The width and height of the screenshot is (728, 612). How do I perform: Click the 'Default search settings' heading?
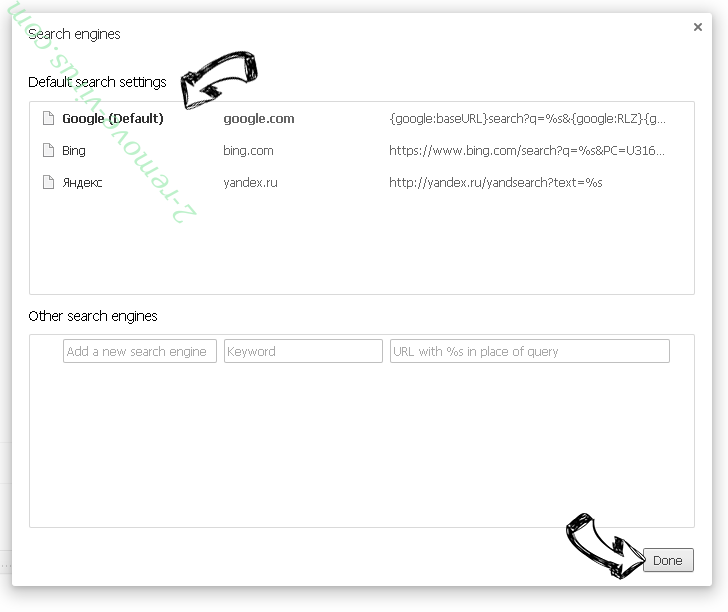tap(97, 82)
